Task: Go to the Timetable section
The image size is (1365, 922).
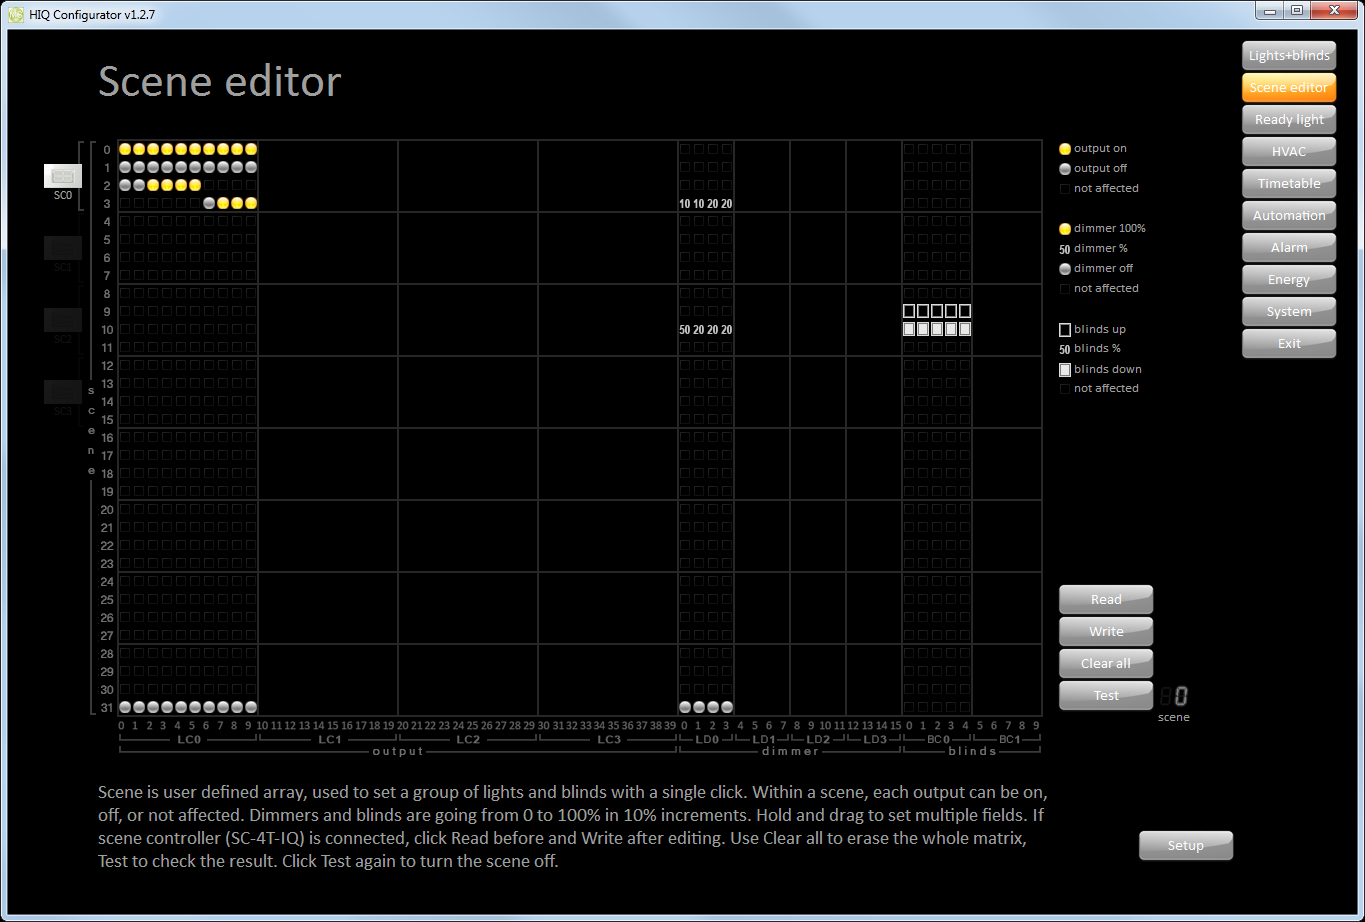Action: pos(1289,184)
